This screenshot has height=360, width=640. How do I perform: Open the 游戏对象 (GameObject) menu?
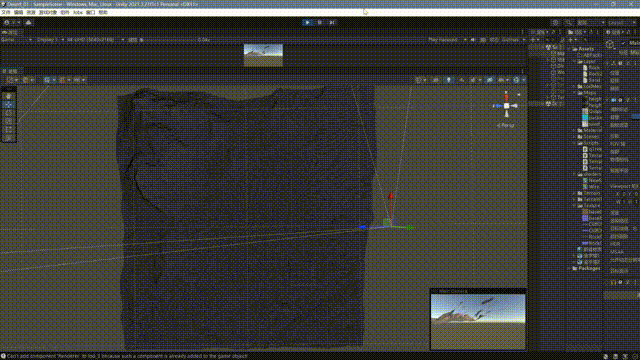[48, 13]
